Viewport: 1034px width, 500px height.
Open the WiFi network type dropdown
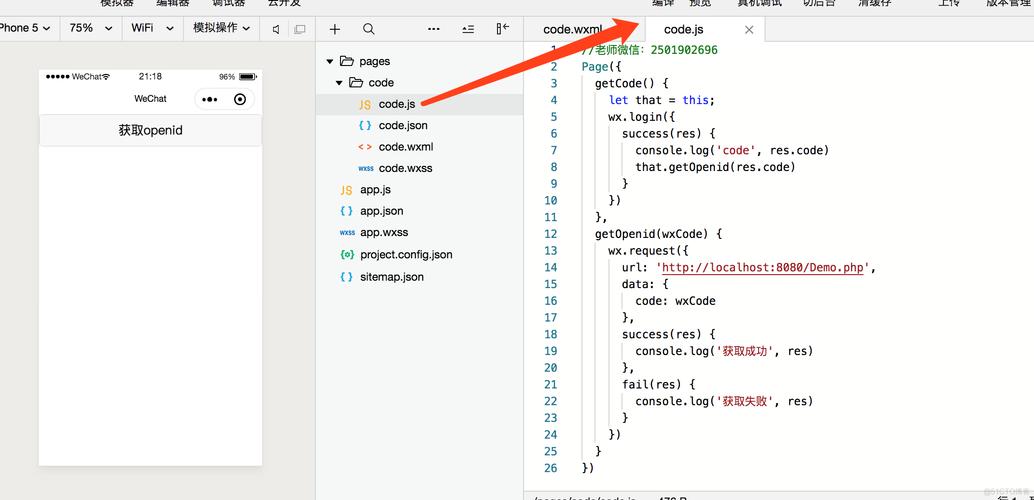[152, 28]
